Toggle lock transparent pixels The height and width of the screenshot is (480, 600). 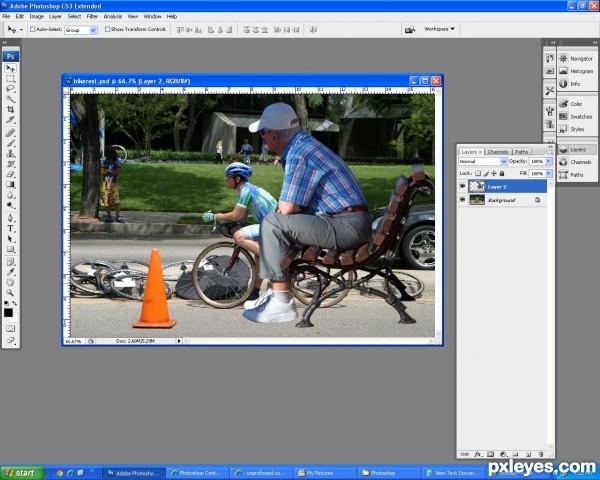click(478, 173)
